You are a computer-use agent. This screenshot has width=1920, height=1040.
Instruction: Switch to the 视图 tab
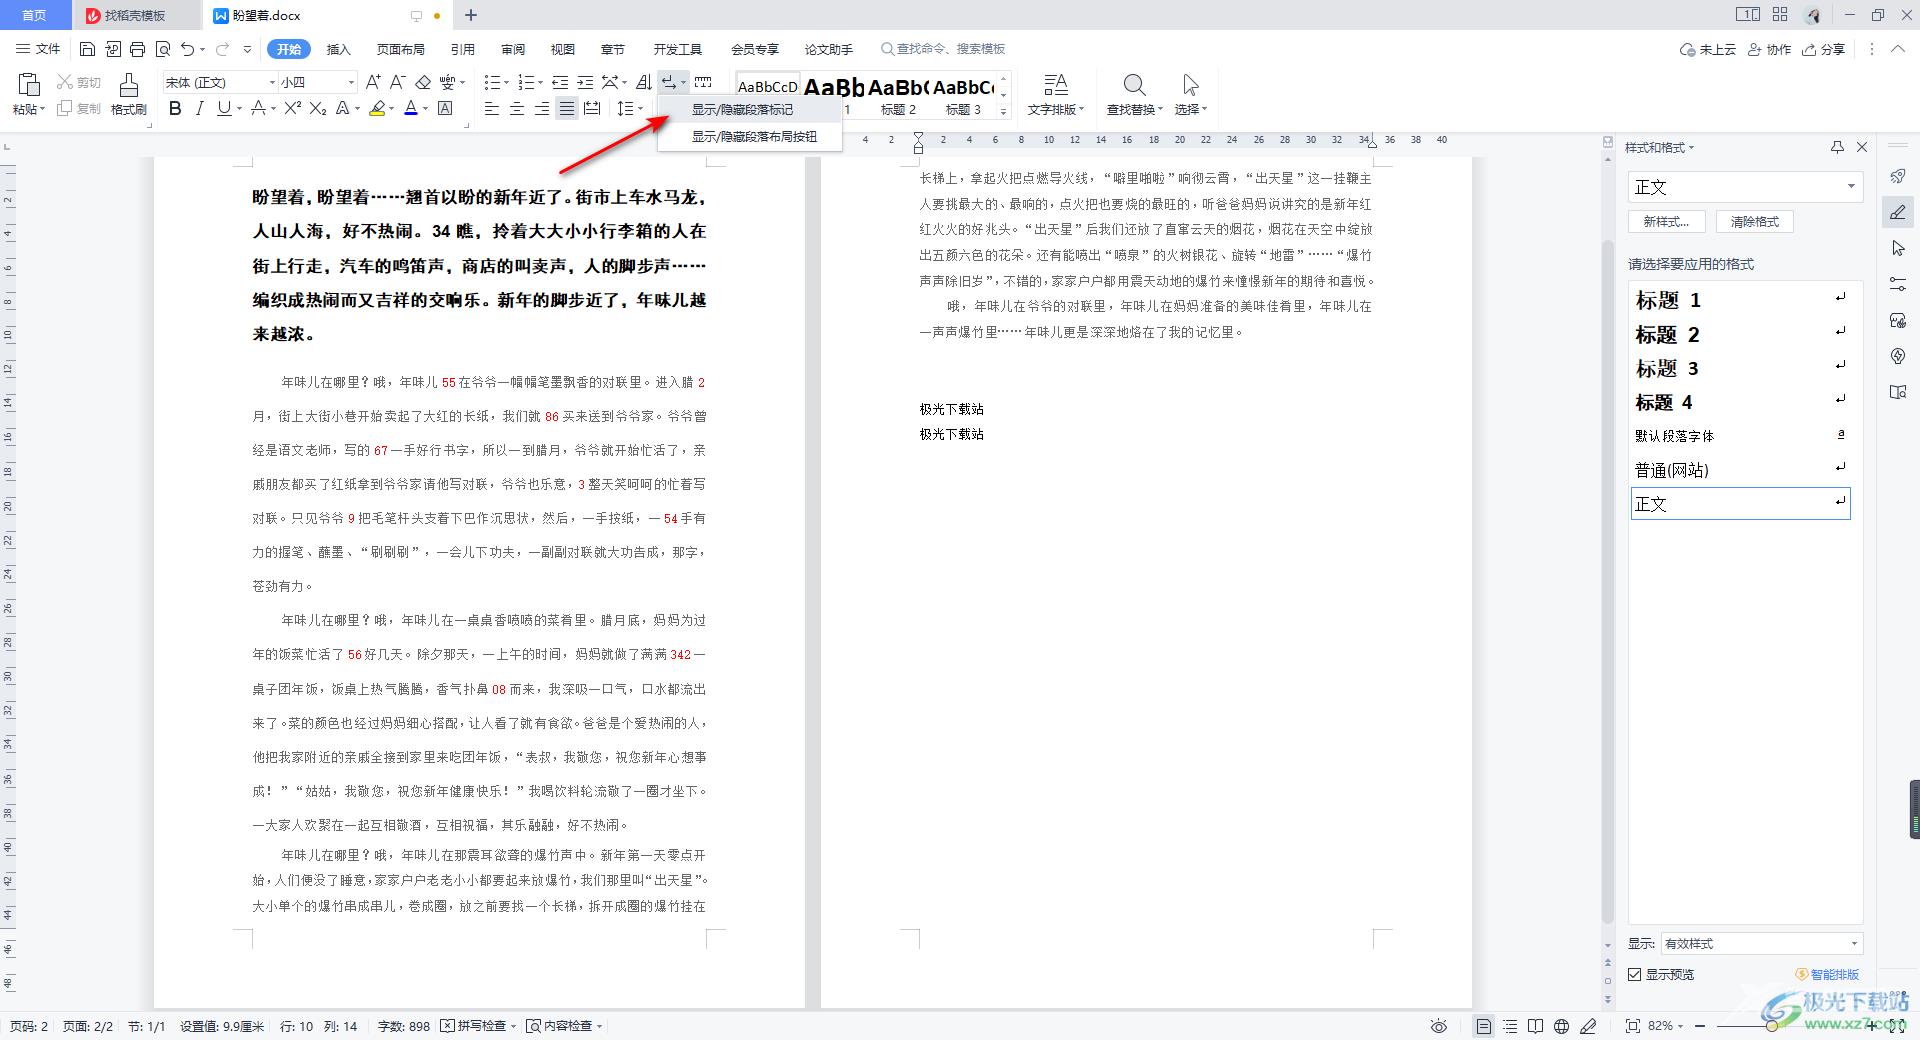tap(562, 49)
